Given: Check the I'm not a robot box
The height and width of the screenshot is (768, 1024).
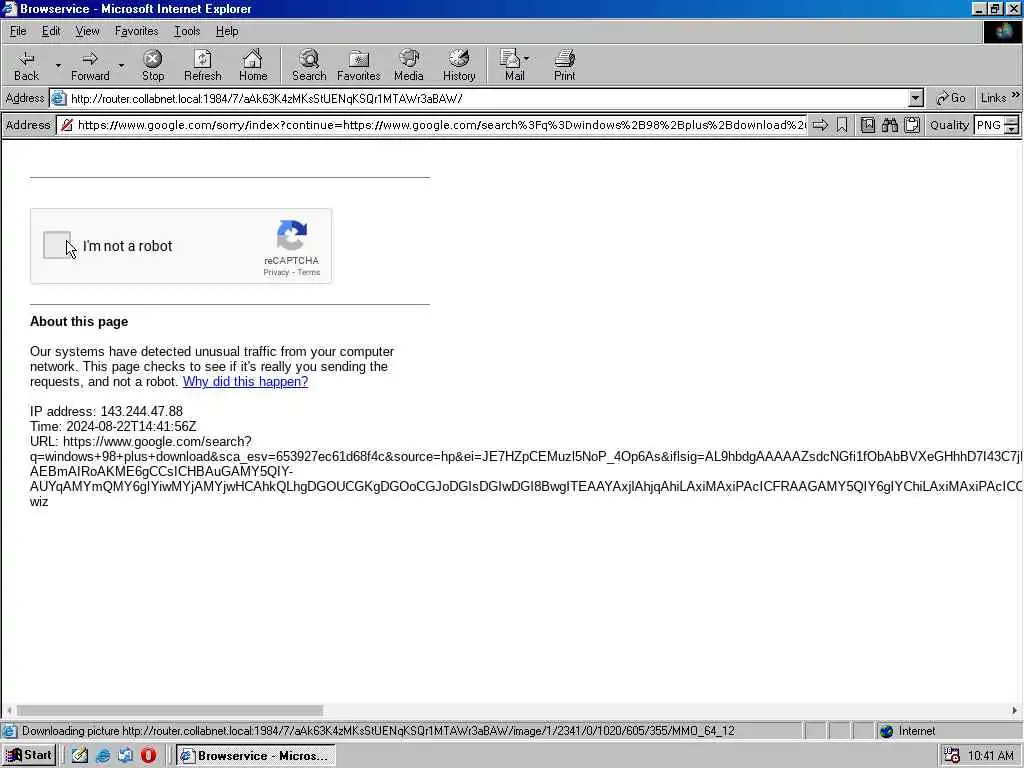Looking at the screenshot, I should [x=57, y=246].
